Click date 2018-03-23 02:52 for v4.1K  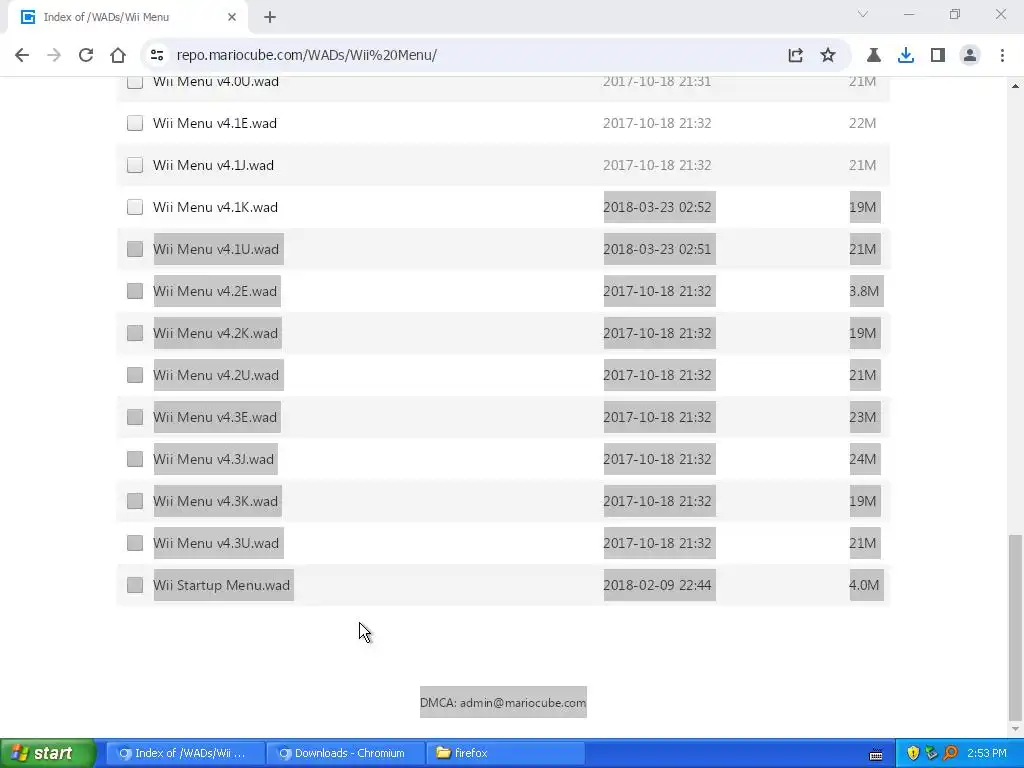pos(659,207)
